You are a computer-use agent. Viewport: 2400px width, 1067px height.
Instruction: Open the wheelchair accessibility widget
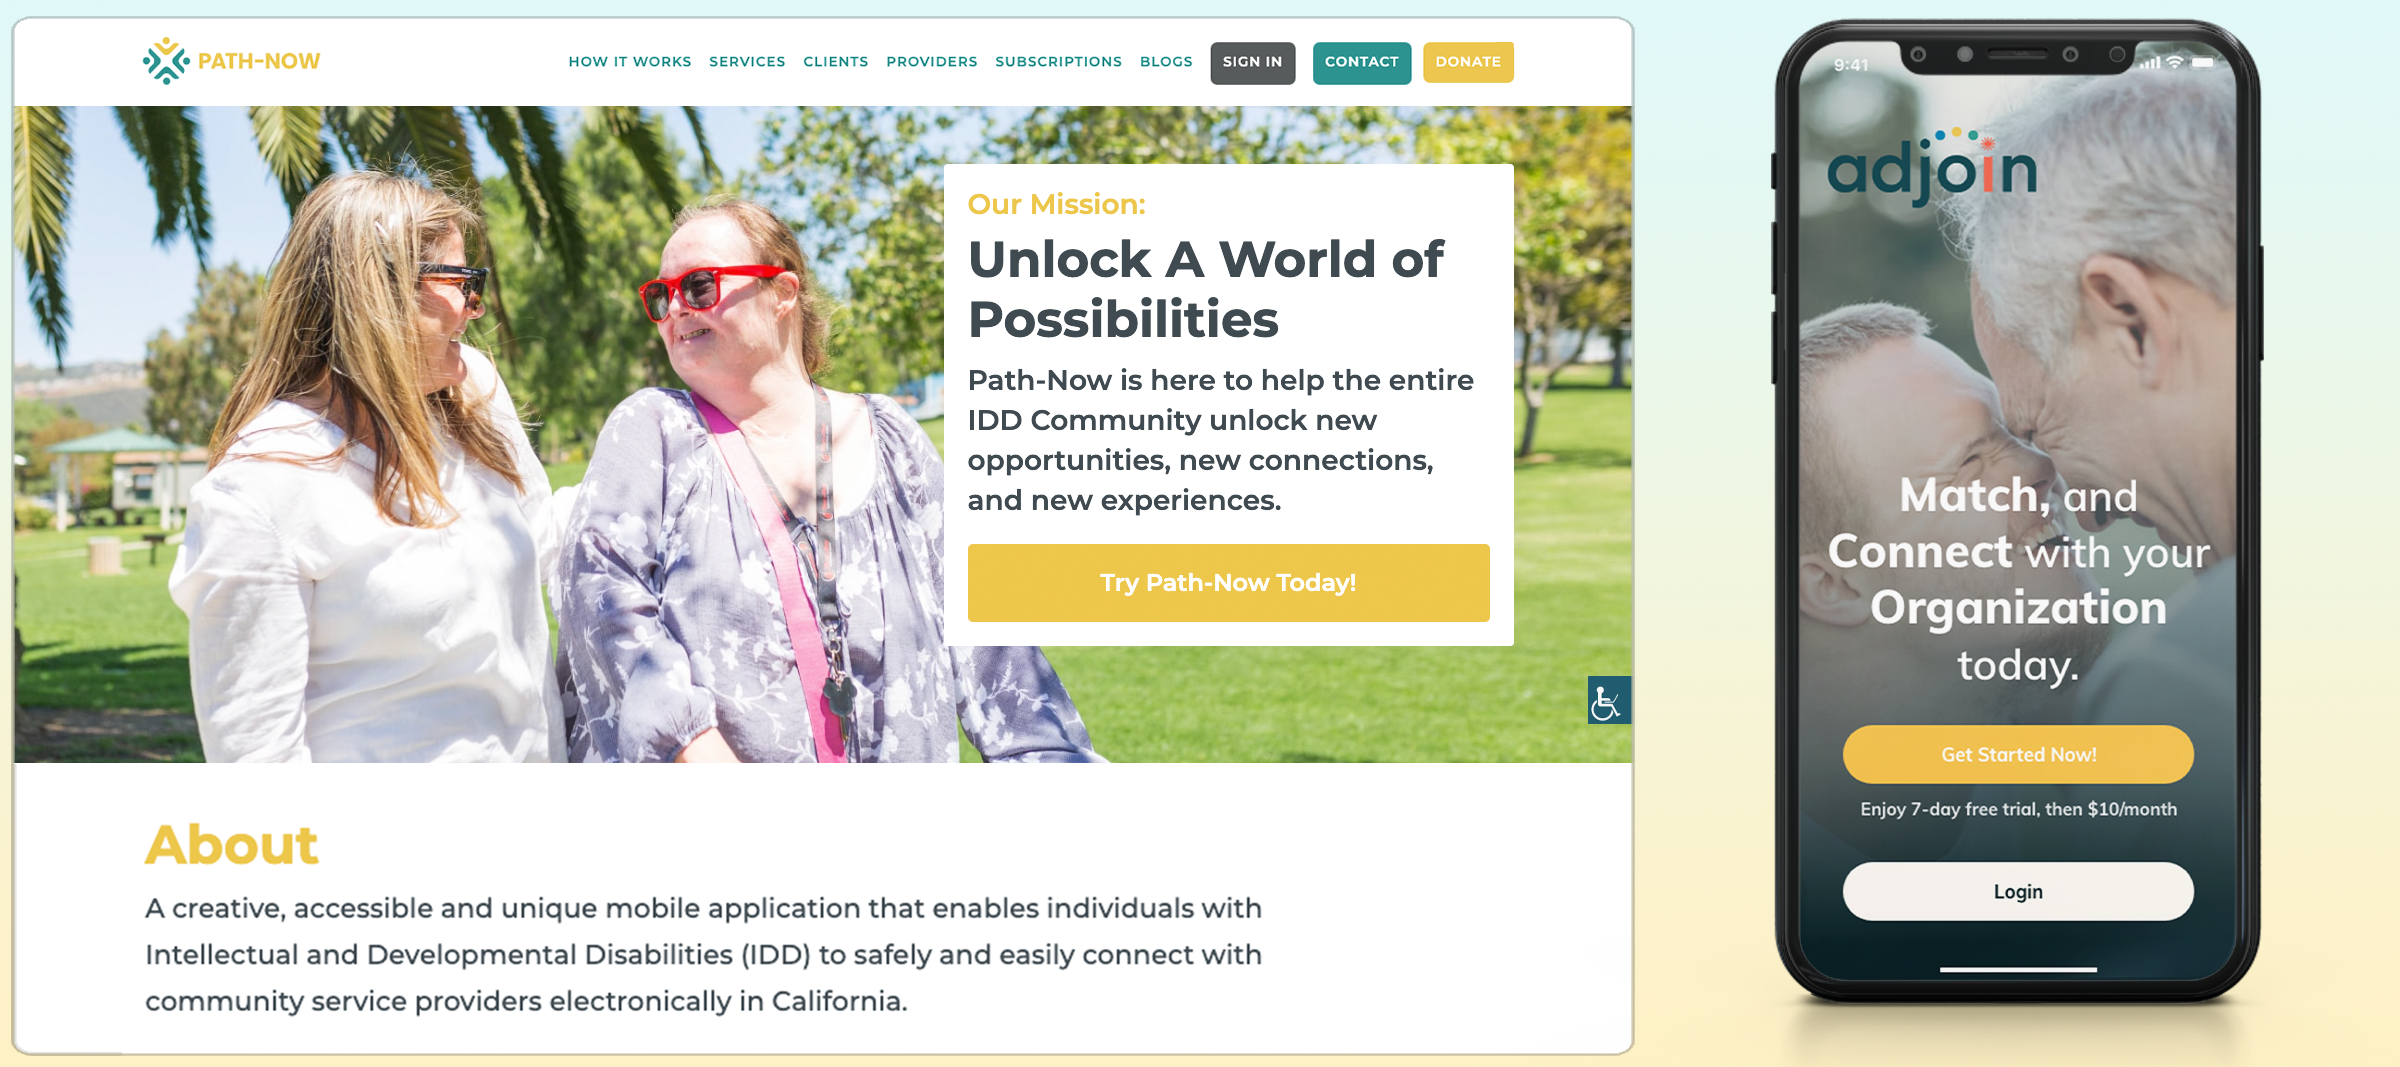click(1608, 700)
